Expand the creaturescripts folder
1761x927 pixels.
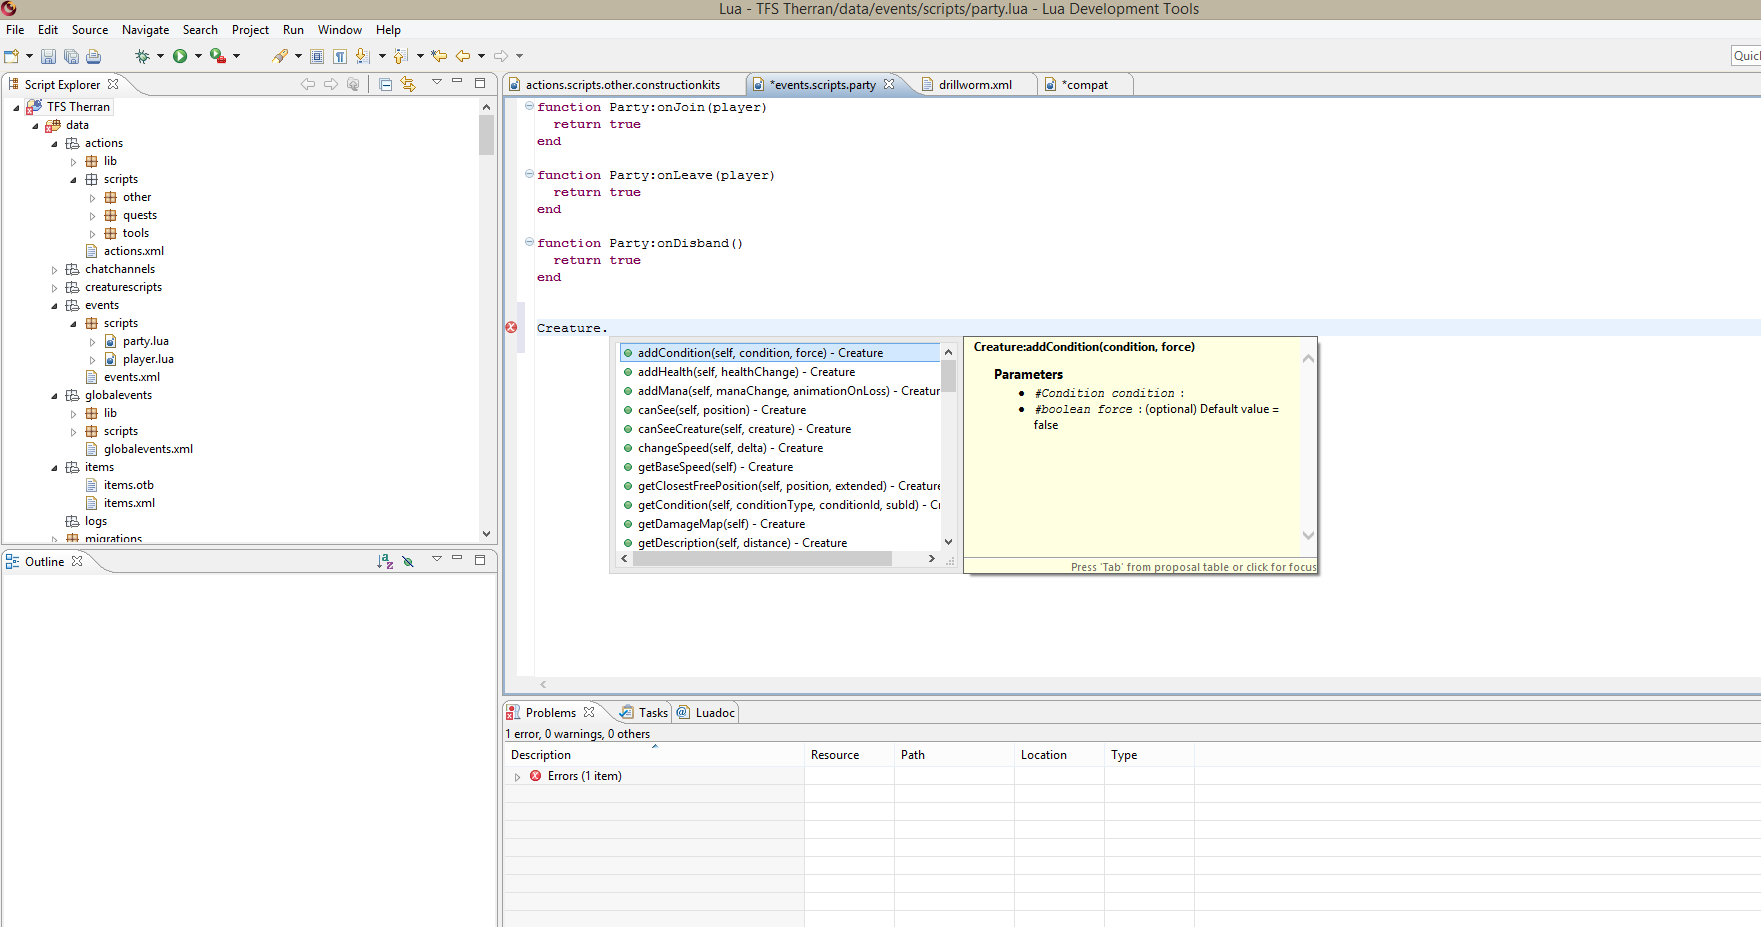coord(54,288)
